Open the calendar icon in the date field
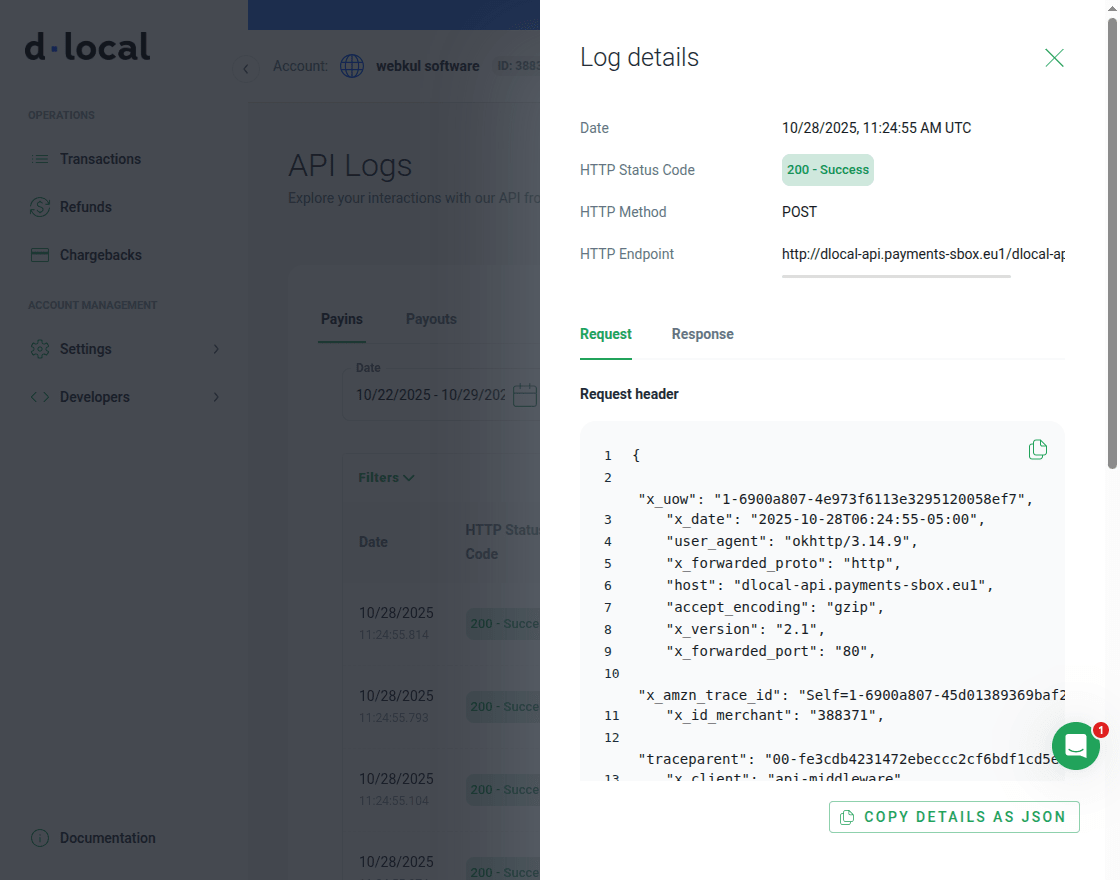 coord(524,394)
